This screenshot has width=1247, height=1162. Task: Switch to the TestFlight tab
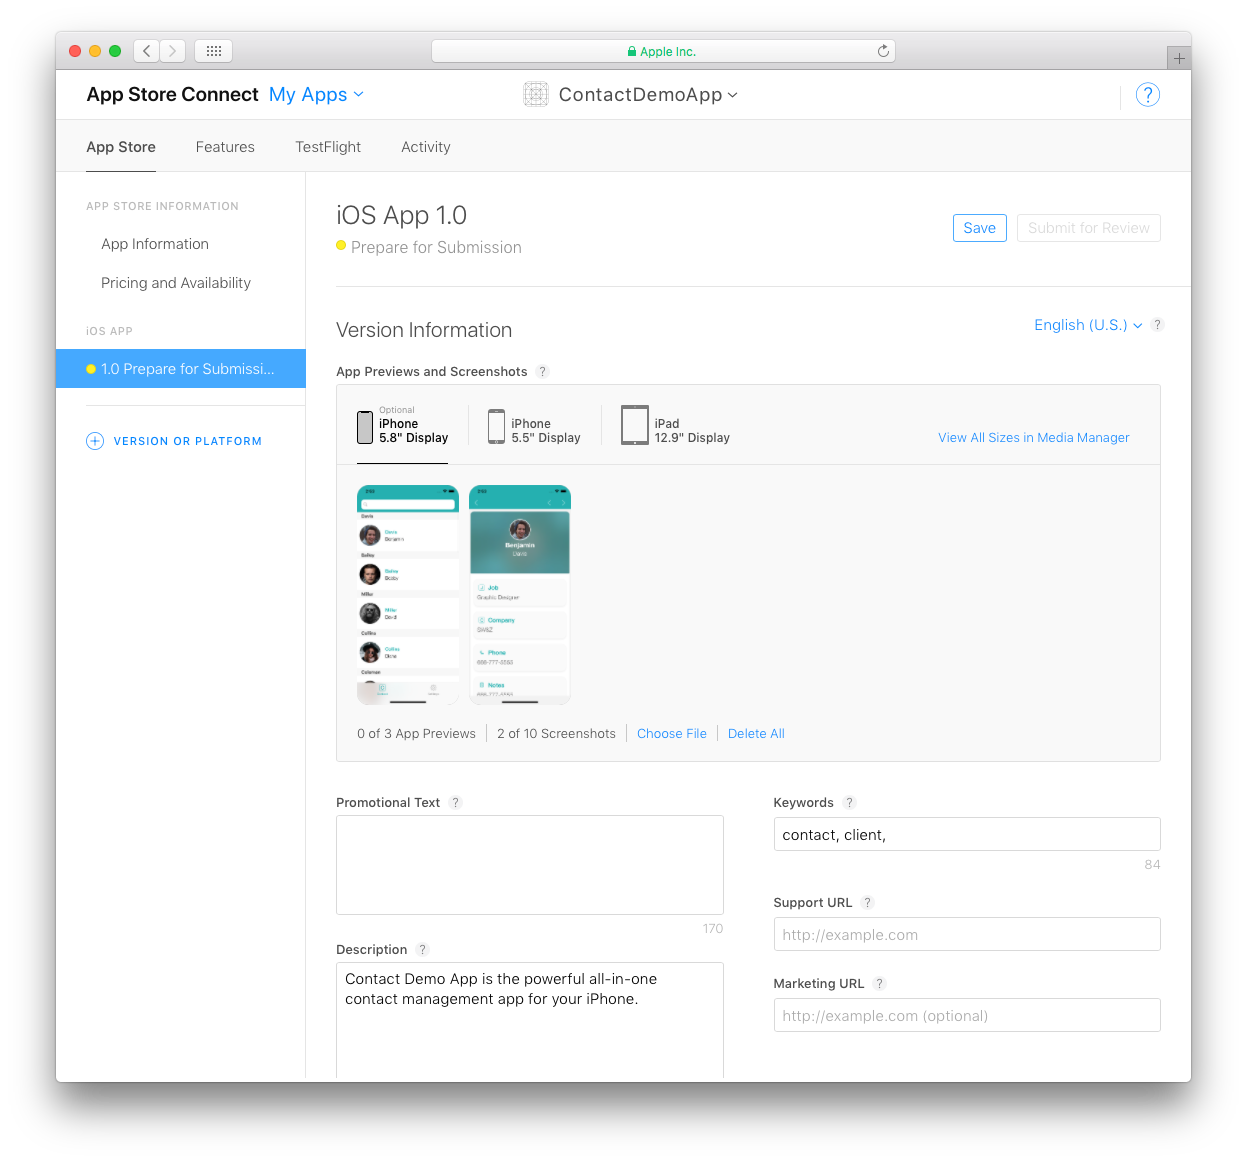pyautogui.click(x=328, y=147)
